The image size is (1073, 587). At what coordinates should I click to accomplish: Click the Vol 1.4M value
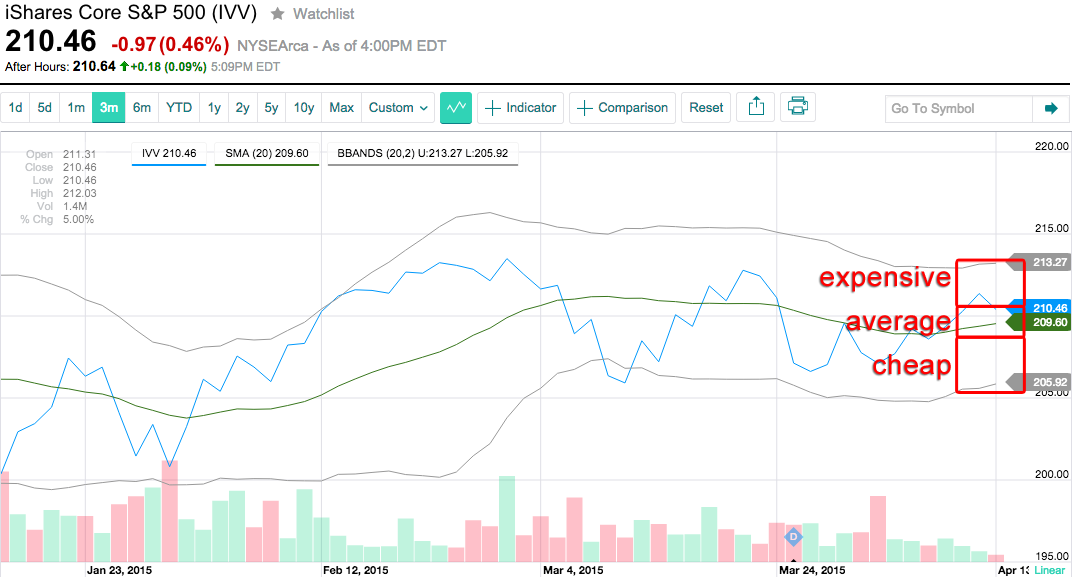tap(75, 206)
